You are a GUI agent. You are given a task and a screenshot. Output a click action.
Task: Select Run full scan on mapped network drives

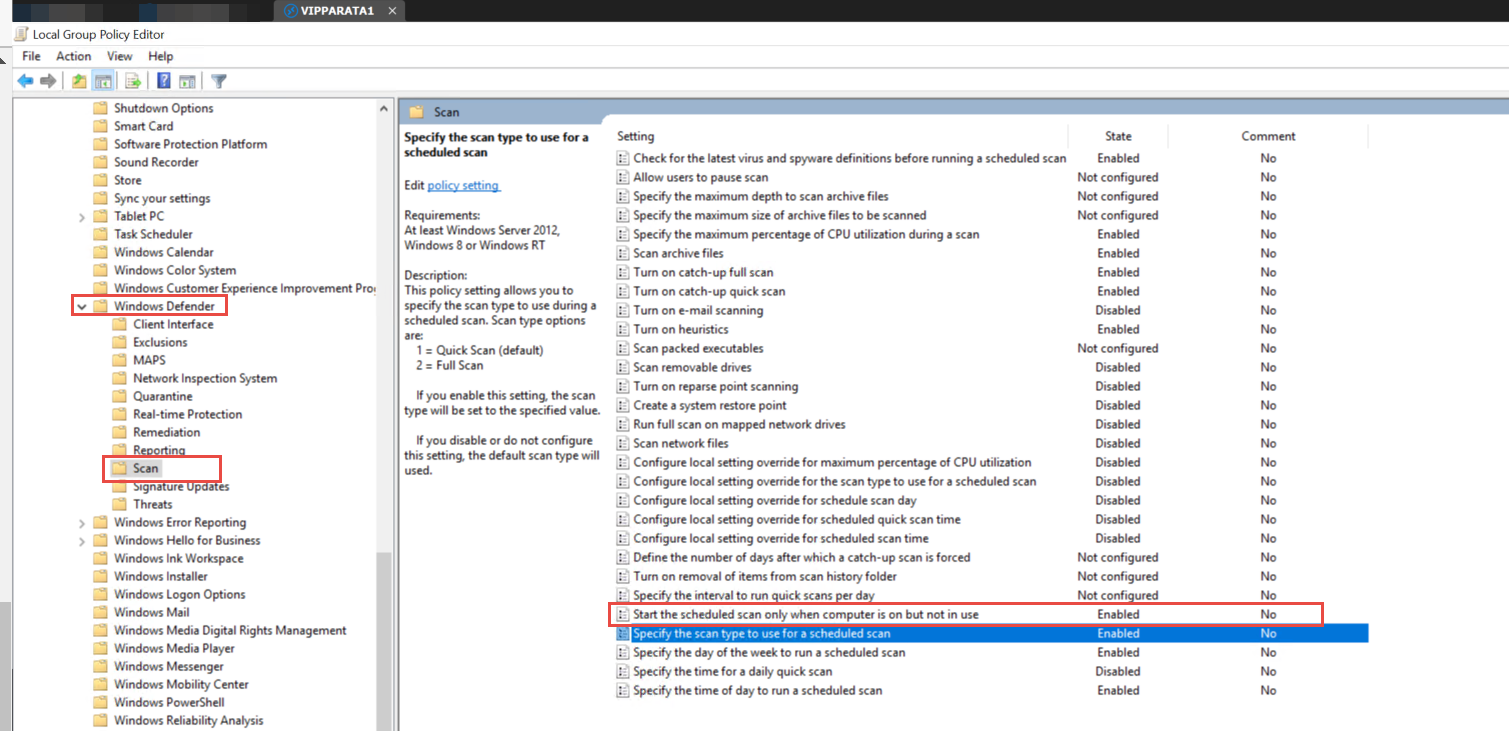(x=739, y=424)
